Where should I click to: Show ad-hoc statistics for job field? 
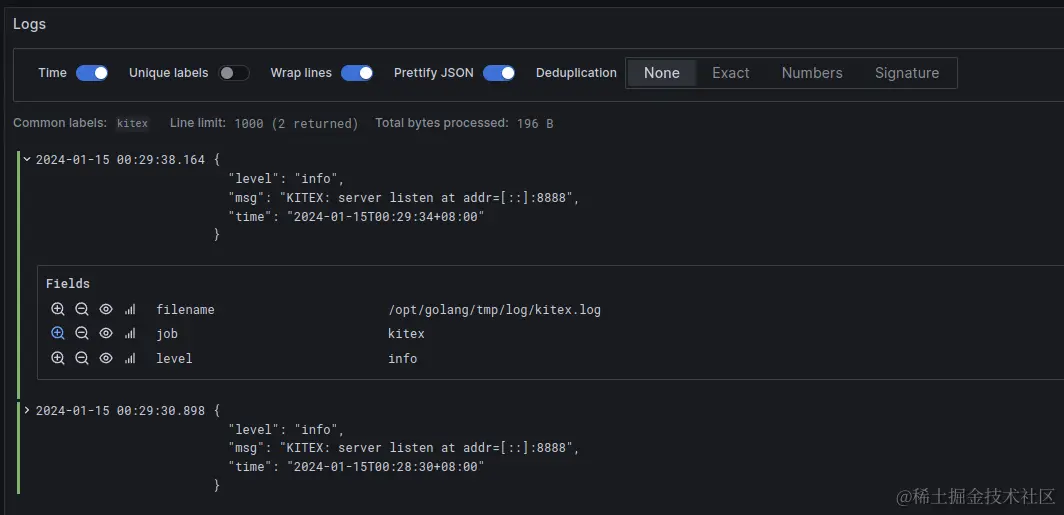tap(130, 334)
